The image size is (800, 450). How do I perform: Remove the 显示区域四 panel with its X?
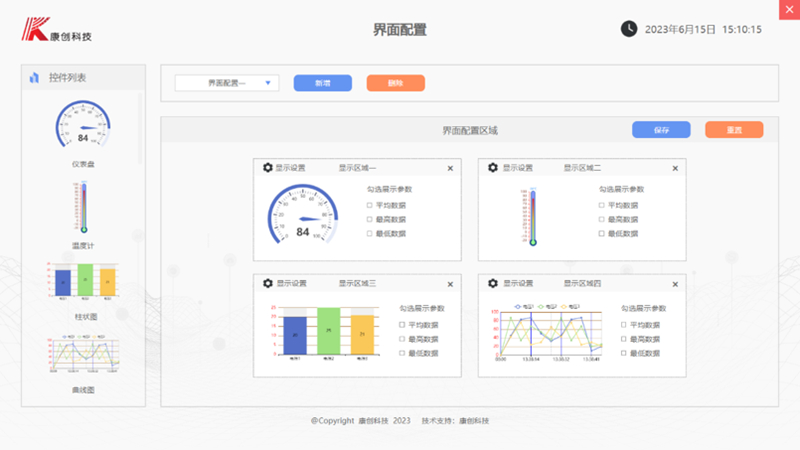675,284
